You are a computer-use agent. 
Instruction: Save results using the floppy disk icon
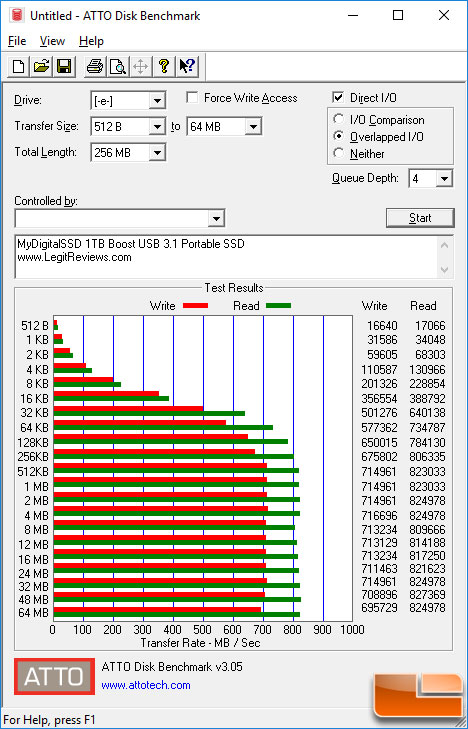click(64, 66)
